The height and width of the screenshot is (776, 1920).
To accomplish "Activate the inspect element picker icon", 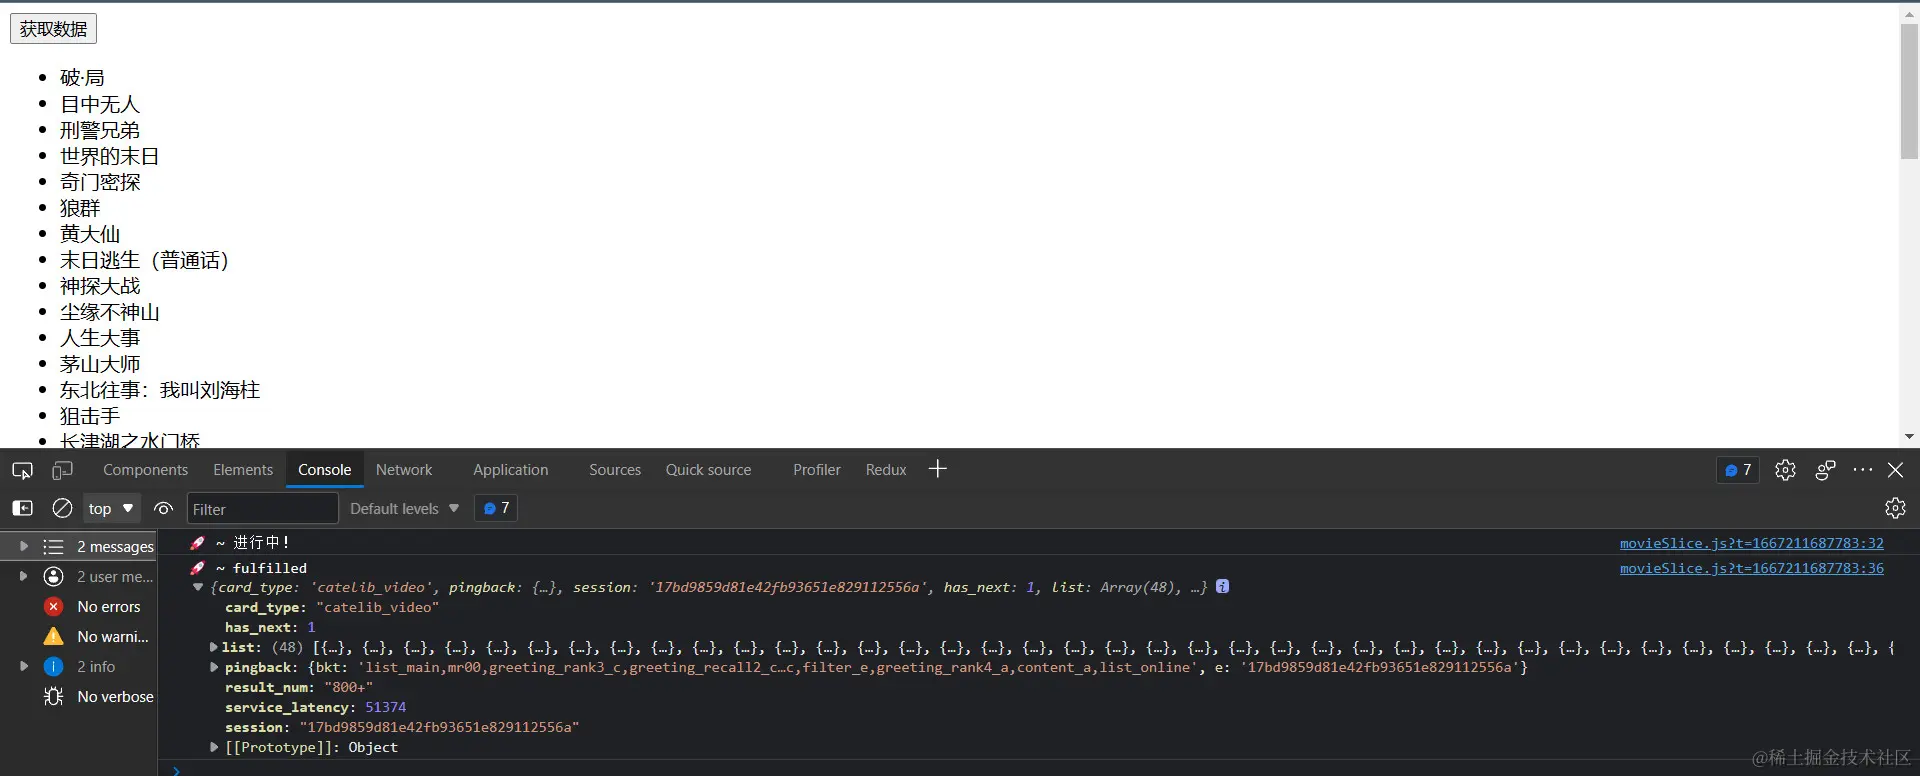I will [22, 470].
